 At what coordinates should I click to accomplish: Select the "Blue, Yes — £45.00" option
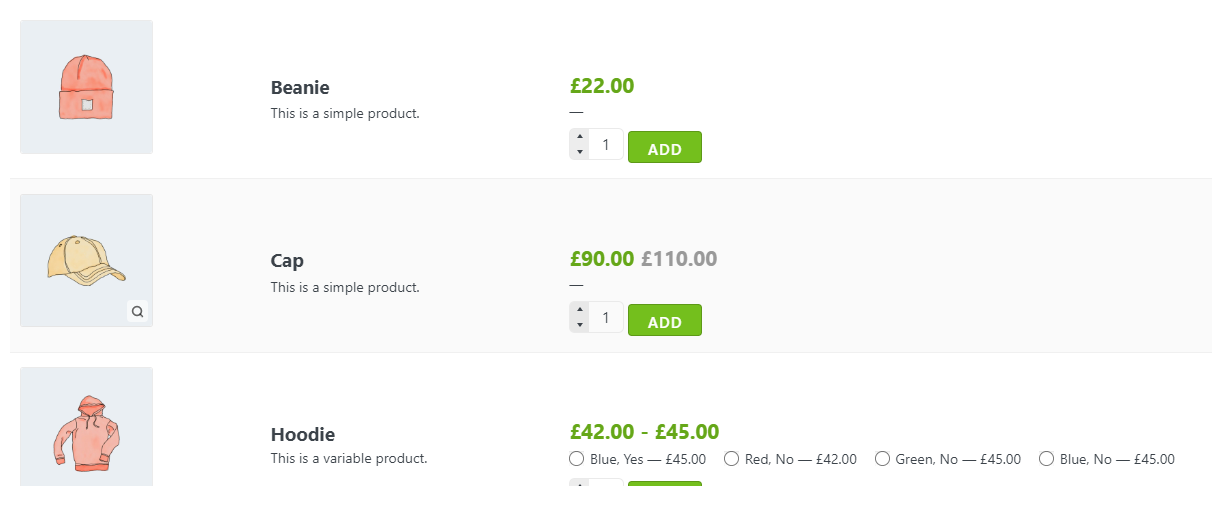click(x=576, y=459)
